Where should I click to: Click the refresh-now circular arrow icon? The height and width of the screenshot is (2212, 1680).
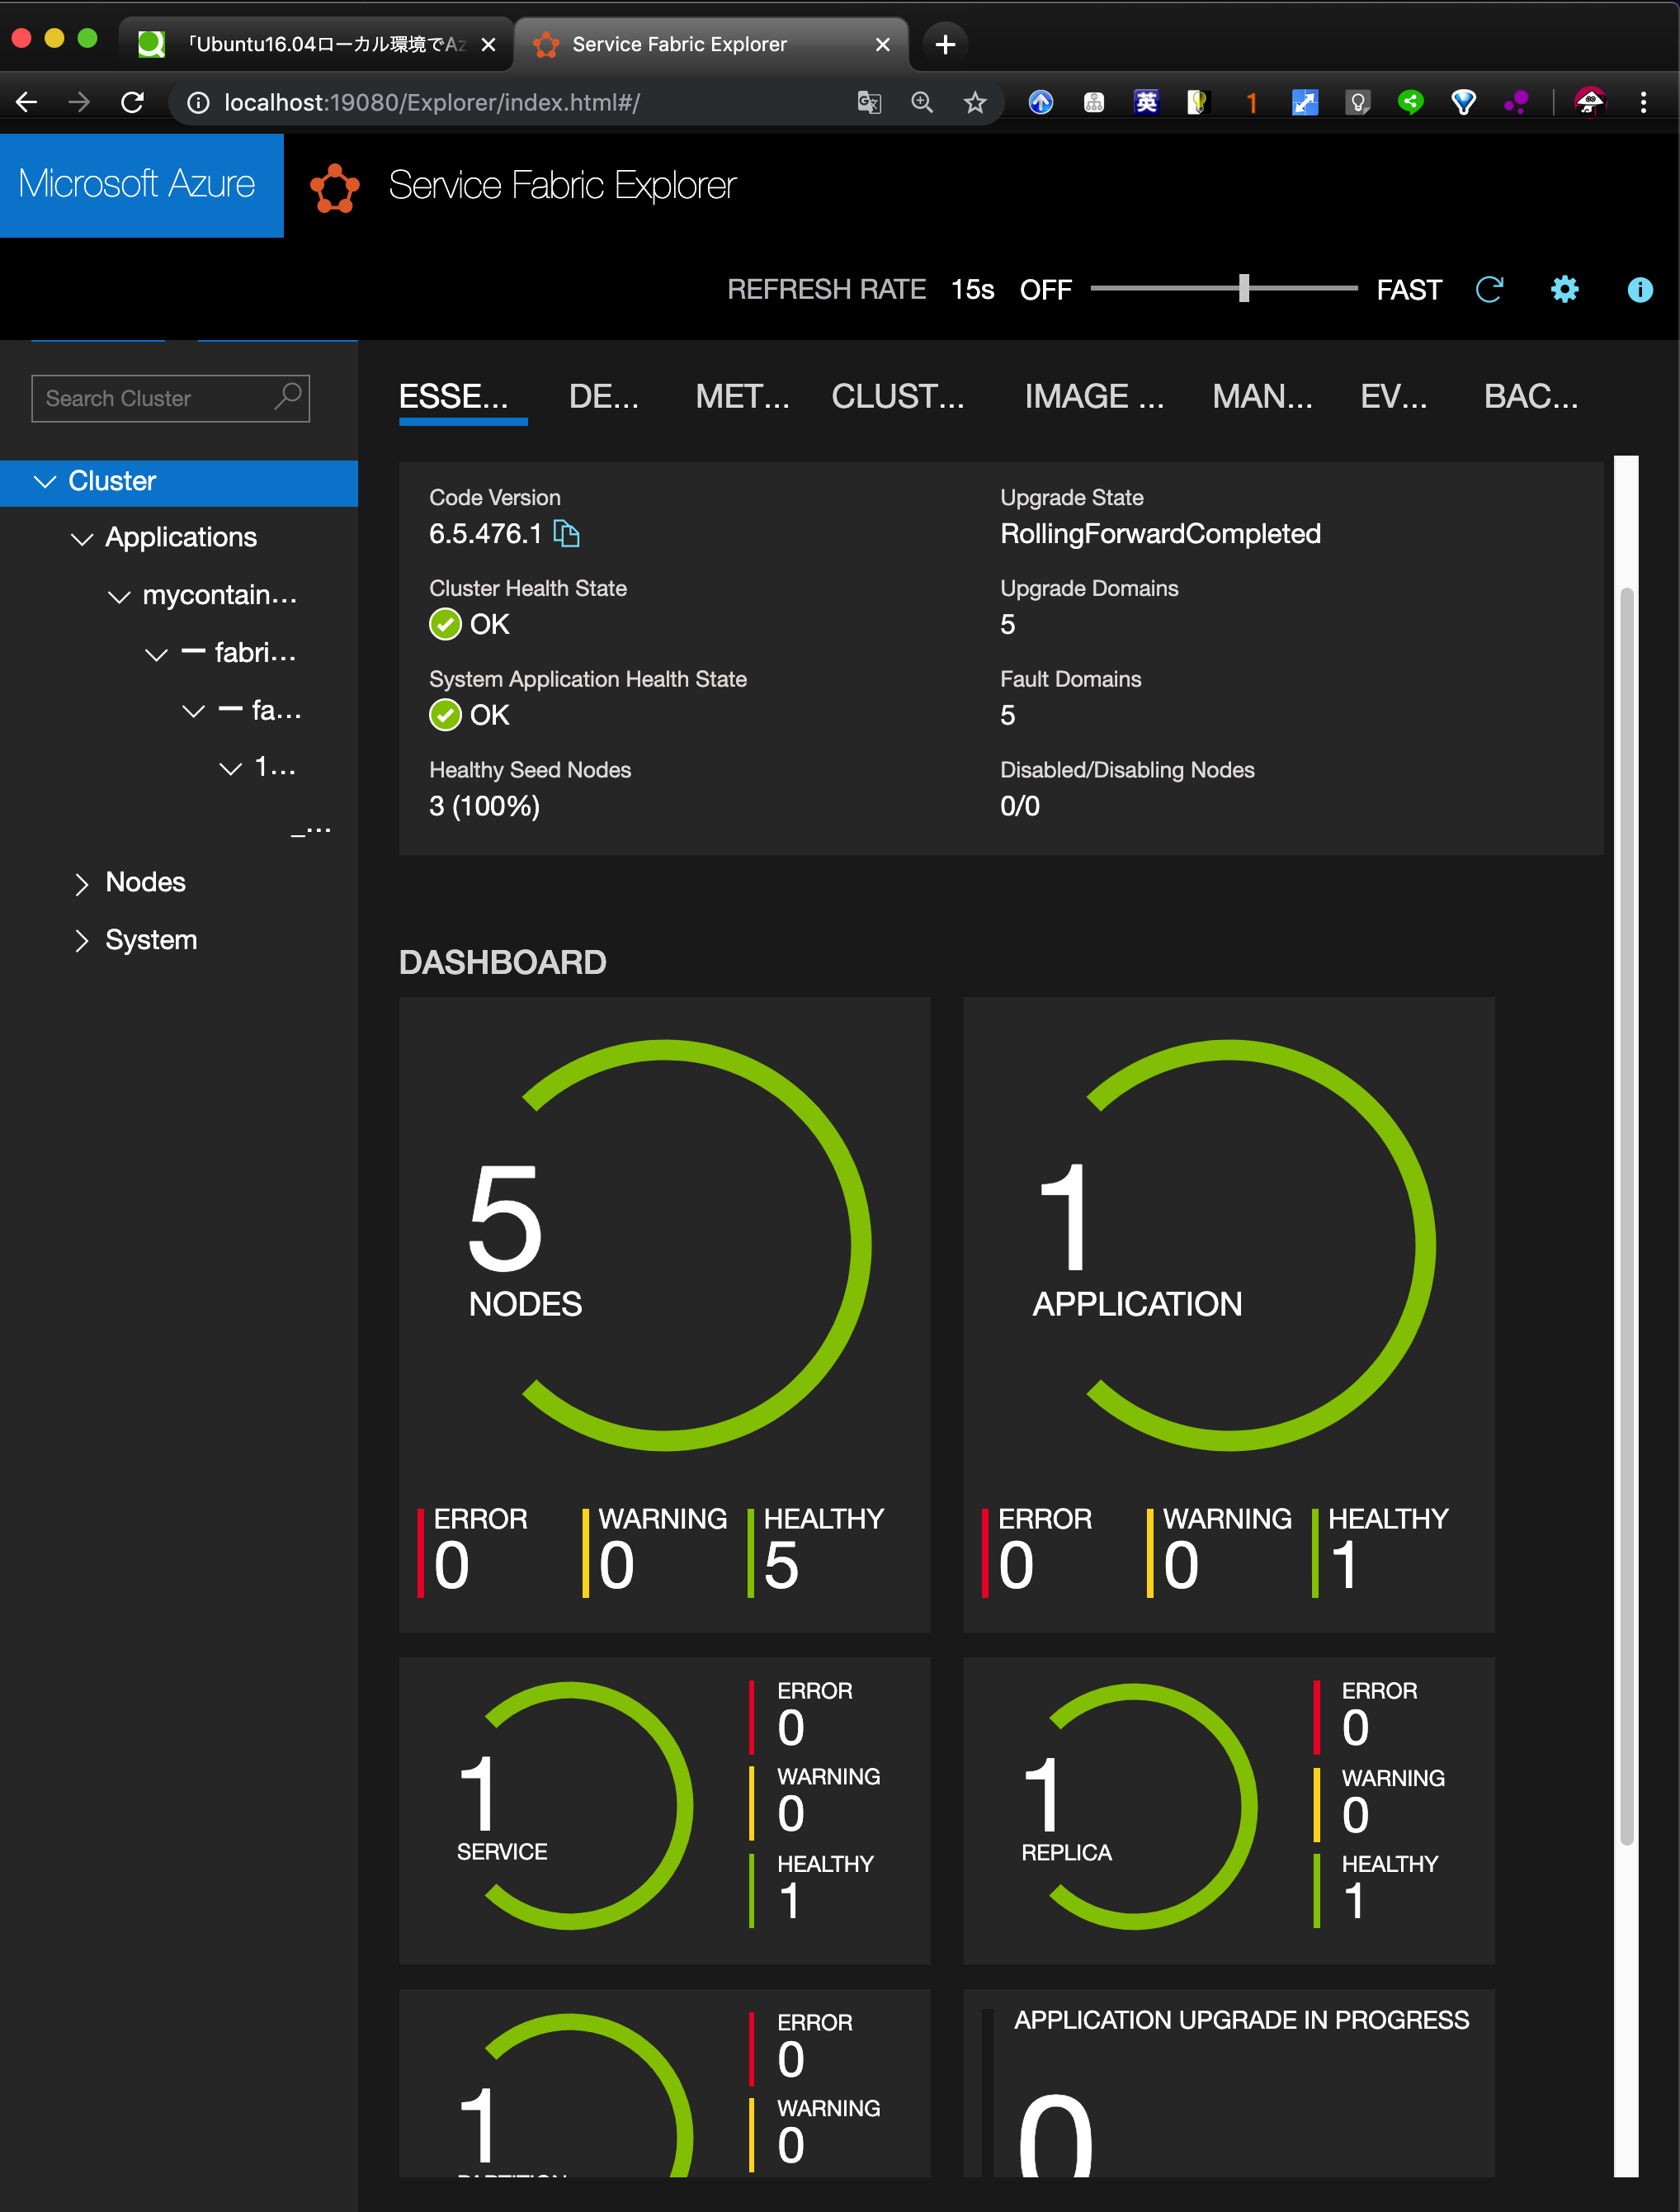pyautogui.click(x=1489, y=290)
